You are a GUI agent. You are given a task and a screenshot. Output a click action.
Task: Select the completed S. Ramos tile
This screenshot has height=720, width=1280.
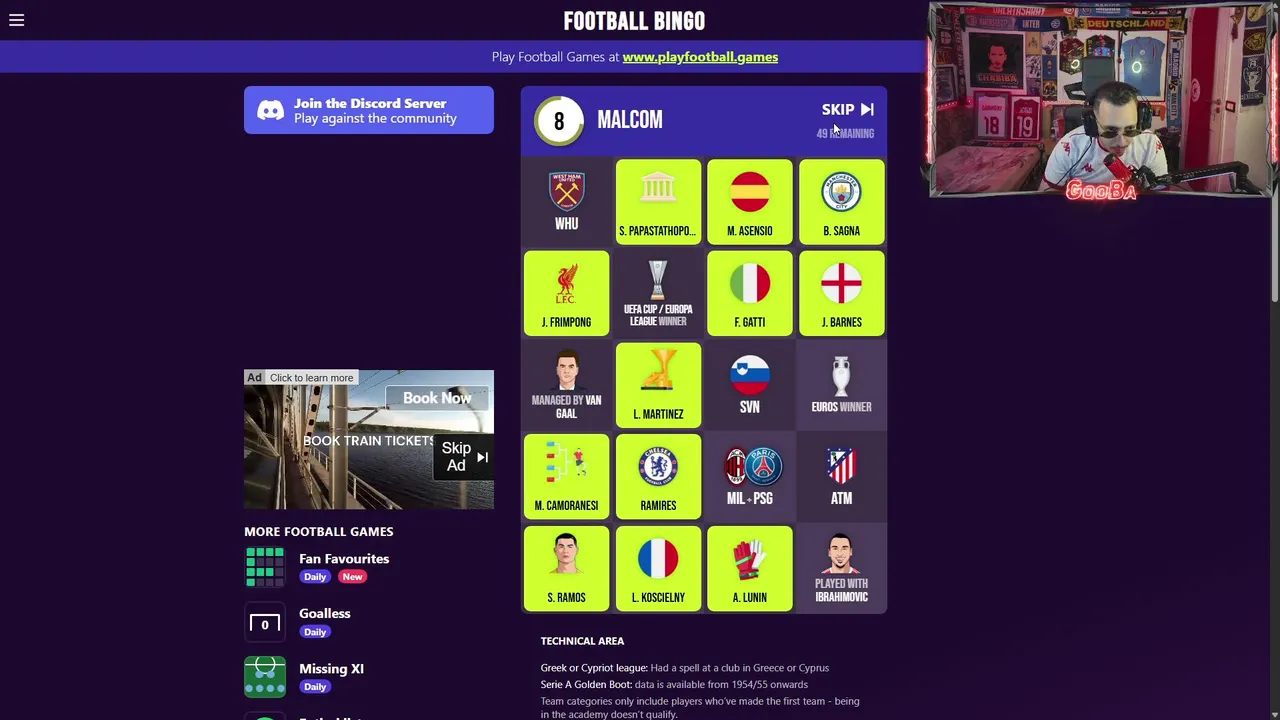566,568
